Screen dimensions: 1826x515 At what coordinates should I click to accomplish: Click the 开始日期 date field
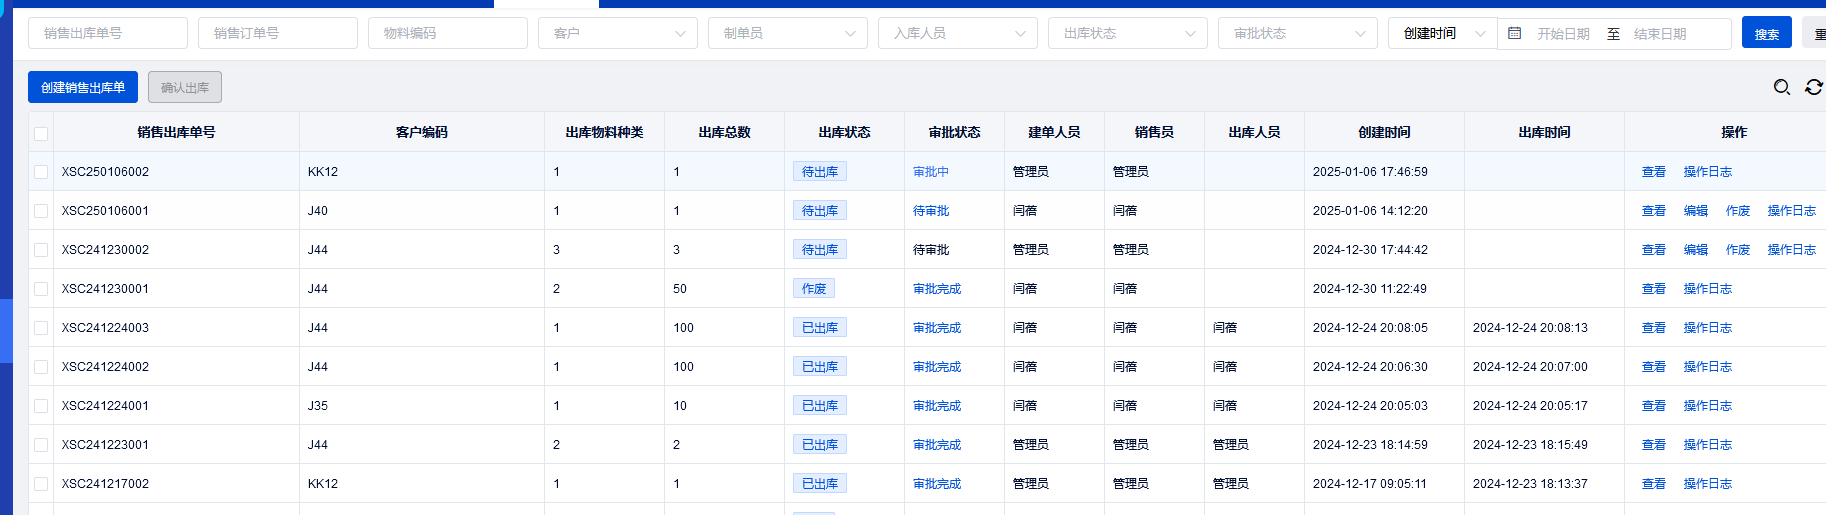click(1563, 34)
